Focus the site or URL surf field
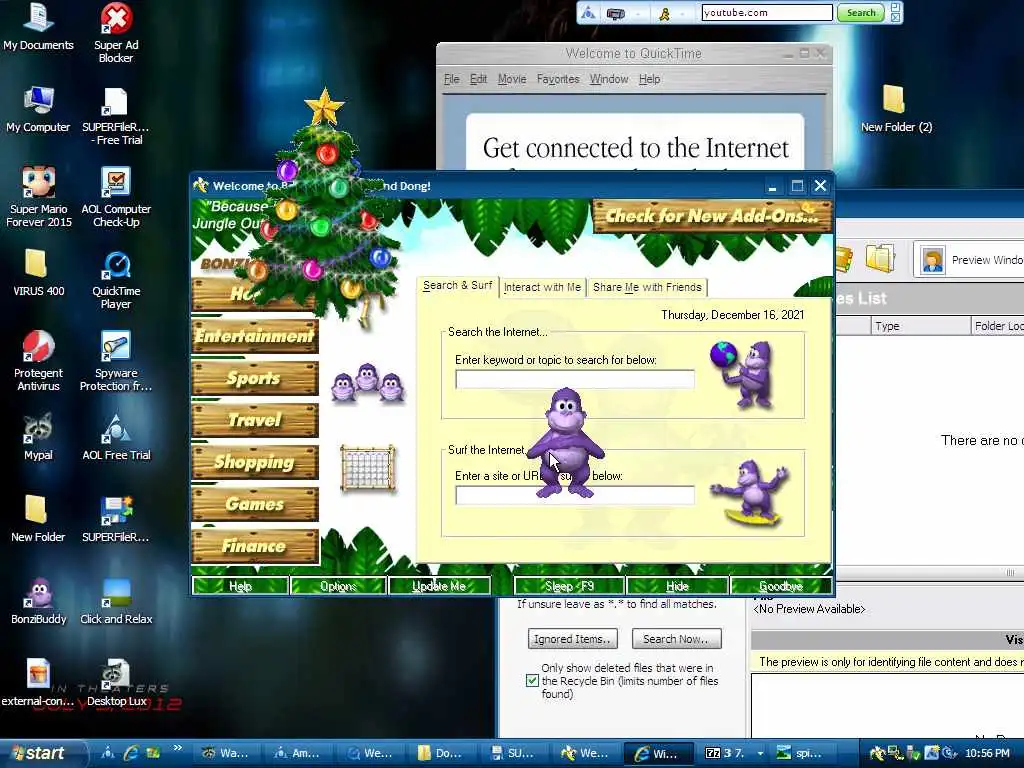The height and width of the screenshot is (768, 1024). click(x=575, y=495)
